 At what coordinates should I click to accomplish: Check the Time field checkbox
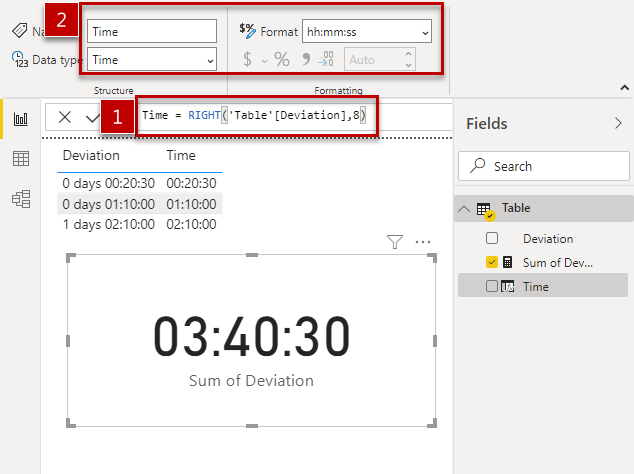pos(492,286)
